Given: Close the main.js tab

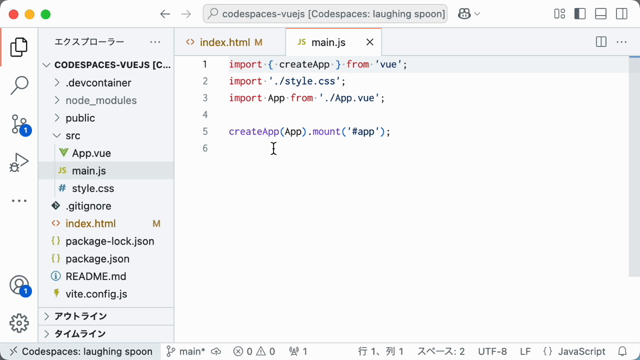Looking at the screenshot, I should (x=370, y=42).
